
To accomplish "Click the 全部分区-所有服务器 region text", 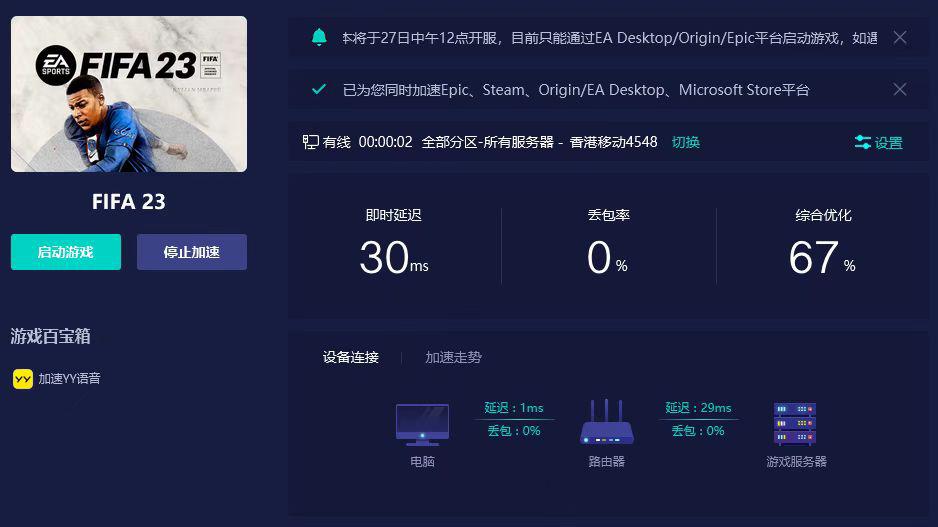I will pos(488,142).
